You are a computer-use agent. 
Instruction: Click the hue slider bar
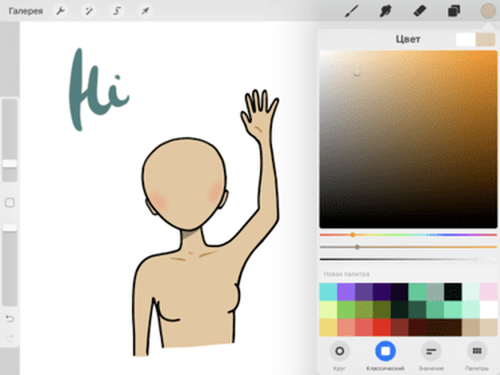click(x=408, y=235)
